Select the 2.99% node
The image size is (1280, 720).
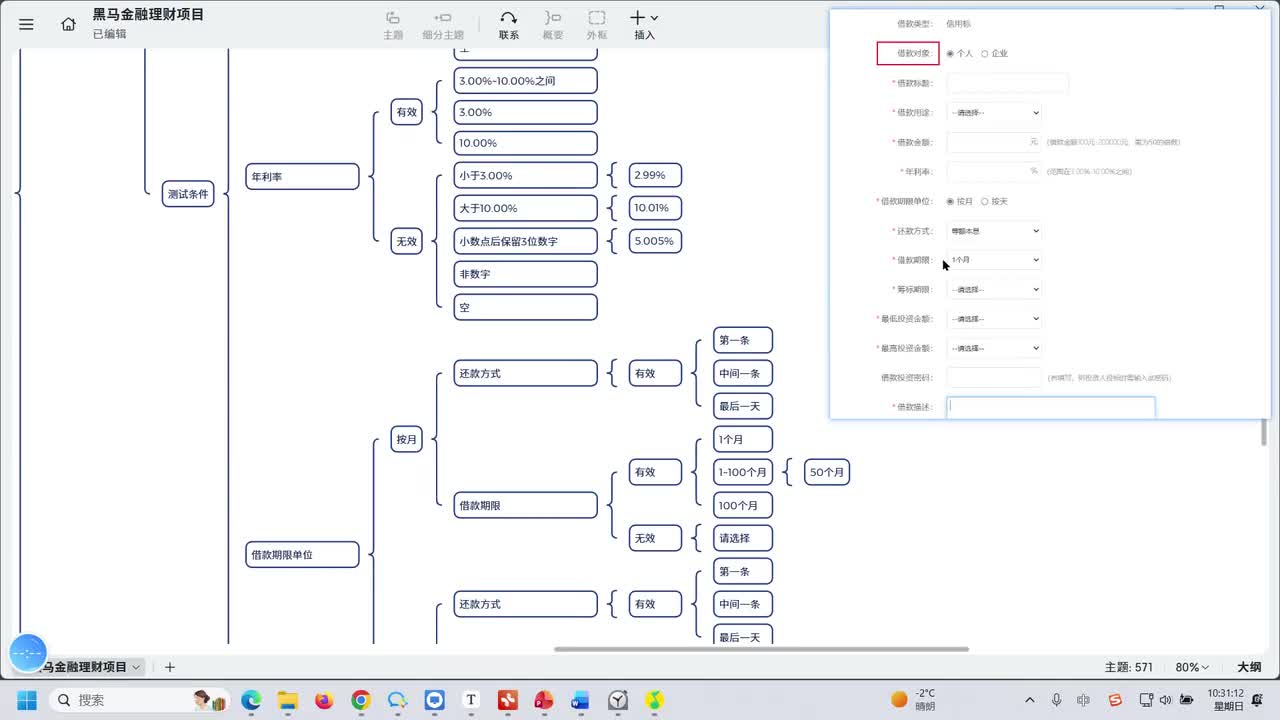tap(654, 175)
